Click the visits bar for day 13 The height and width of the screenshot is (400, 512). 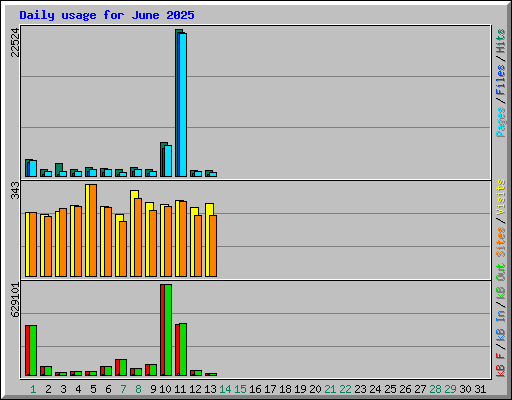[x=209, y=240]
